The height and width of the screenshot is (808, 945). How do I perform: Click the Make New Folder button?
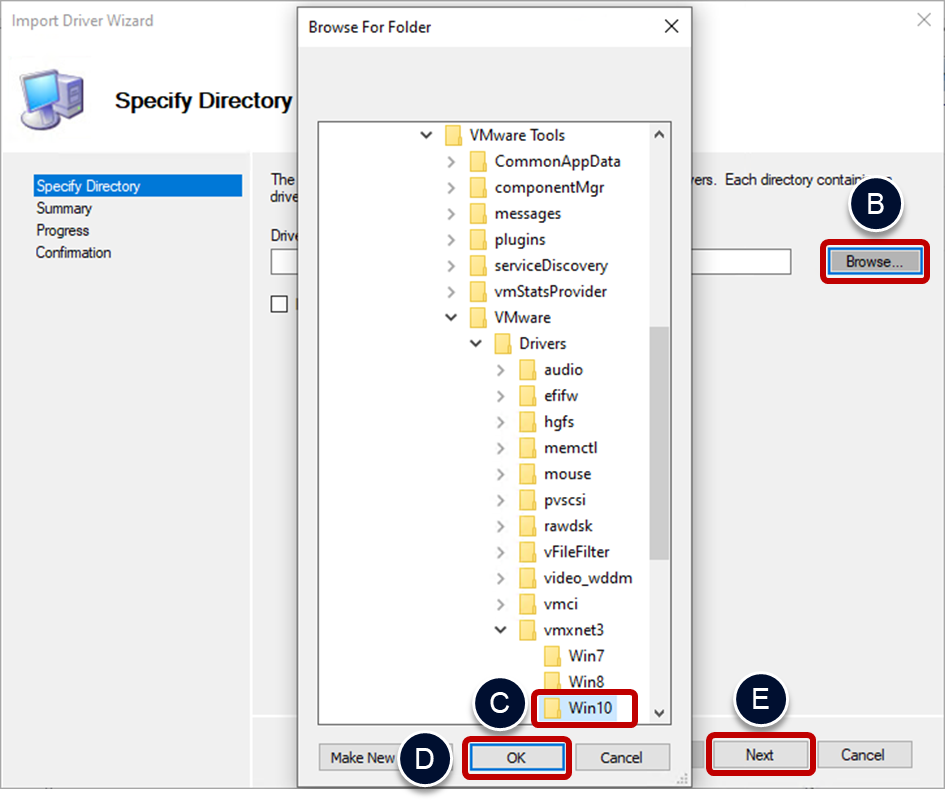[x=360, y=757]
